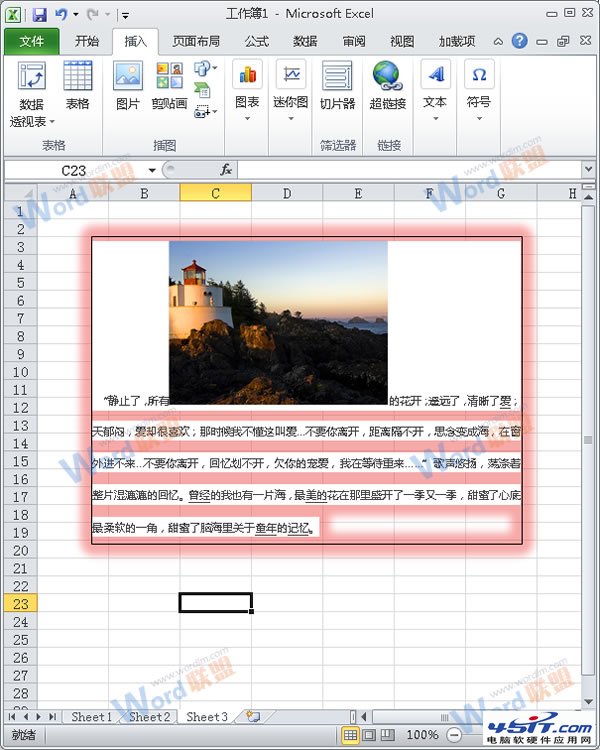Open the Screenshot tool icon

(x=205, y=112)
